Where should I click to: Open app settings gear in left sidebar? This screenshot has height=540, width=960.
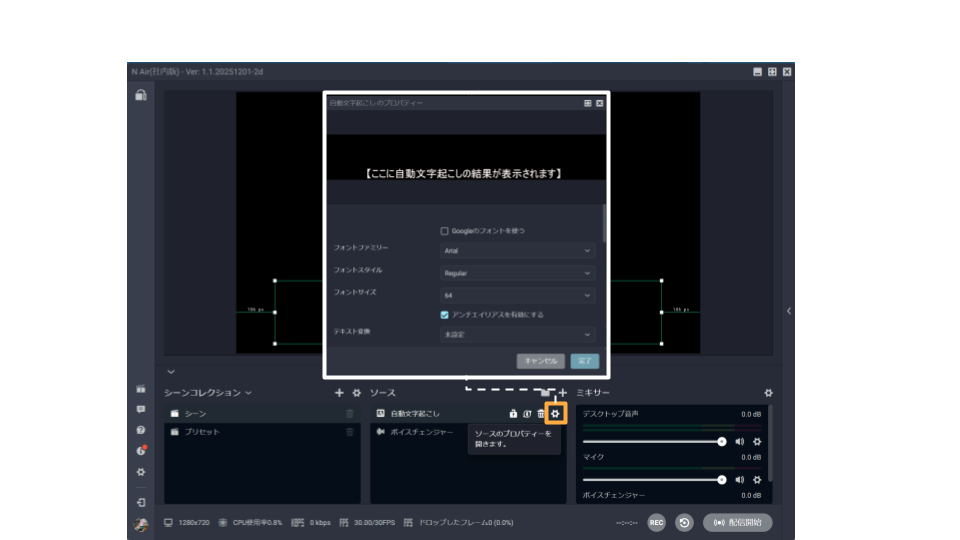click(141, 472)
